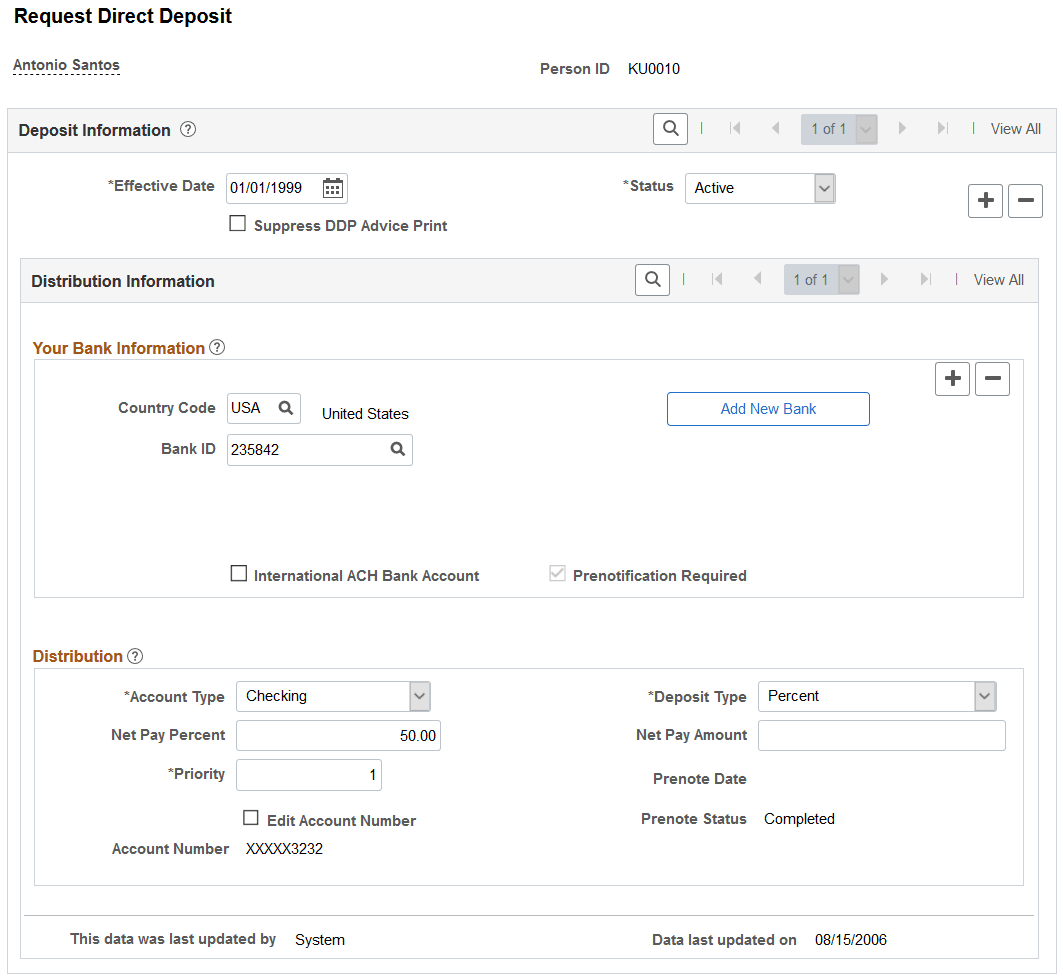Open the Antonio Santos link
The image size is (1063, 980).
[66, 64]
